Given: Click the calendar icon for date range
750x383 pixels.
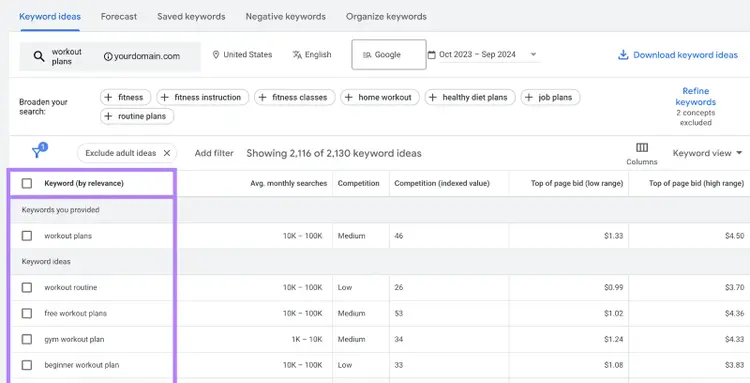Looking at the screenshot, I should tap(431, 55).
